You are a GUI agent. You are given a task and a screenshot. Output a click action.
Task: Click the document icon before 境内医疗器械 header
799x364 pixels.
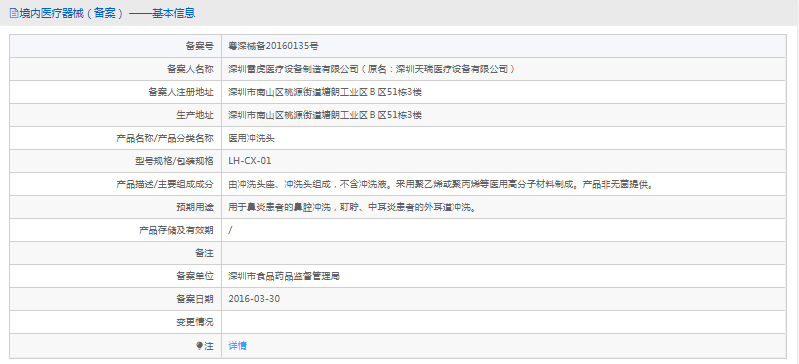[14, 13]
